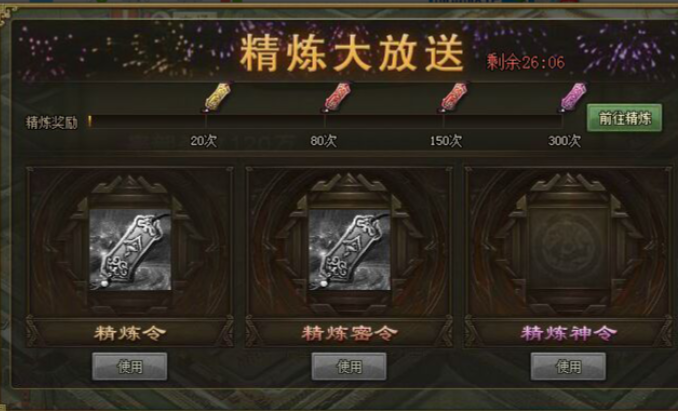Use the 精炼令 item
This screenshot has height=411, width=678.
(x=129, y=366)
